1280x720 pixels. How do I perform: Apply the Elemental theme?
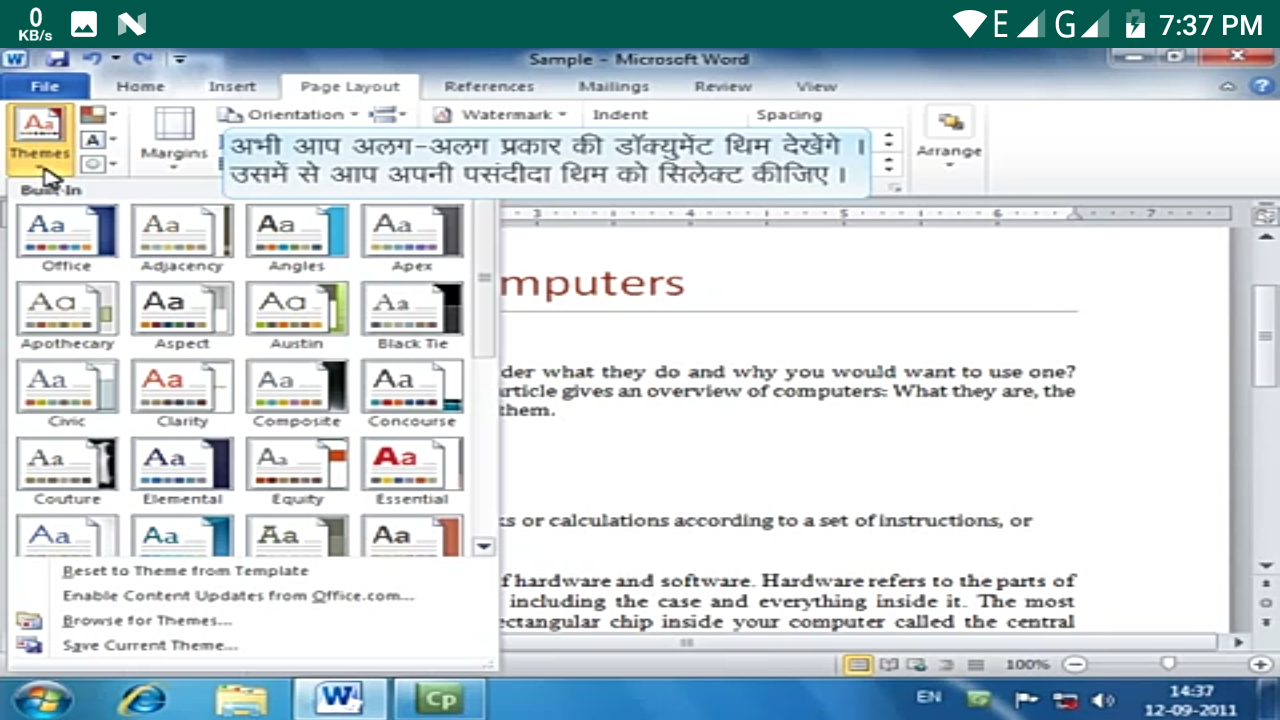(x=182, y=472)
